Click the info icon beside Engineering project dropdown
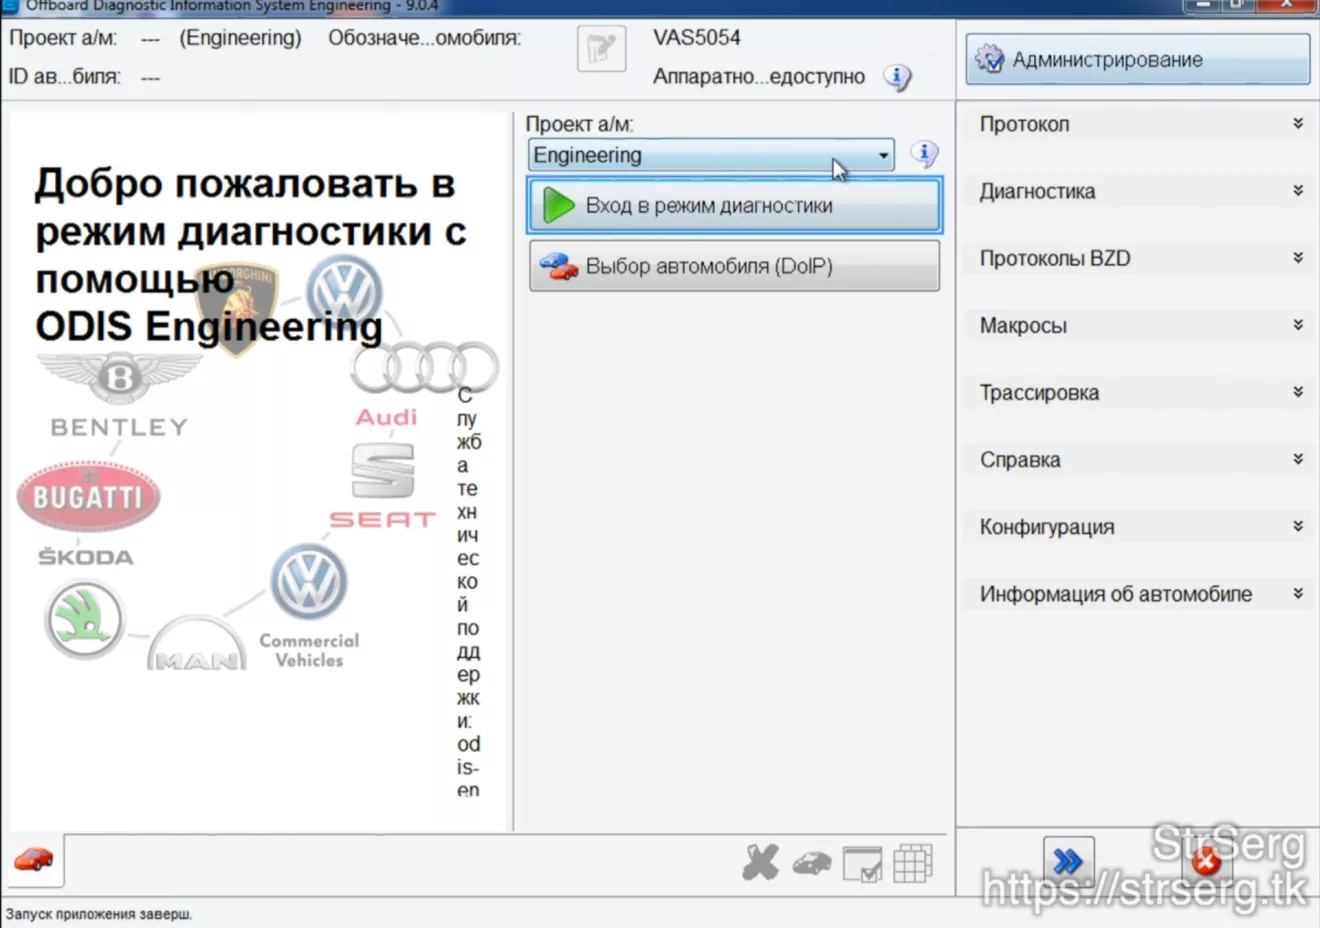1320x928 pixels. tap(924, 154)
